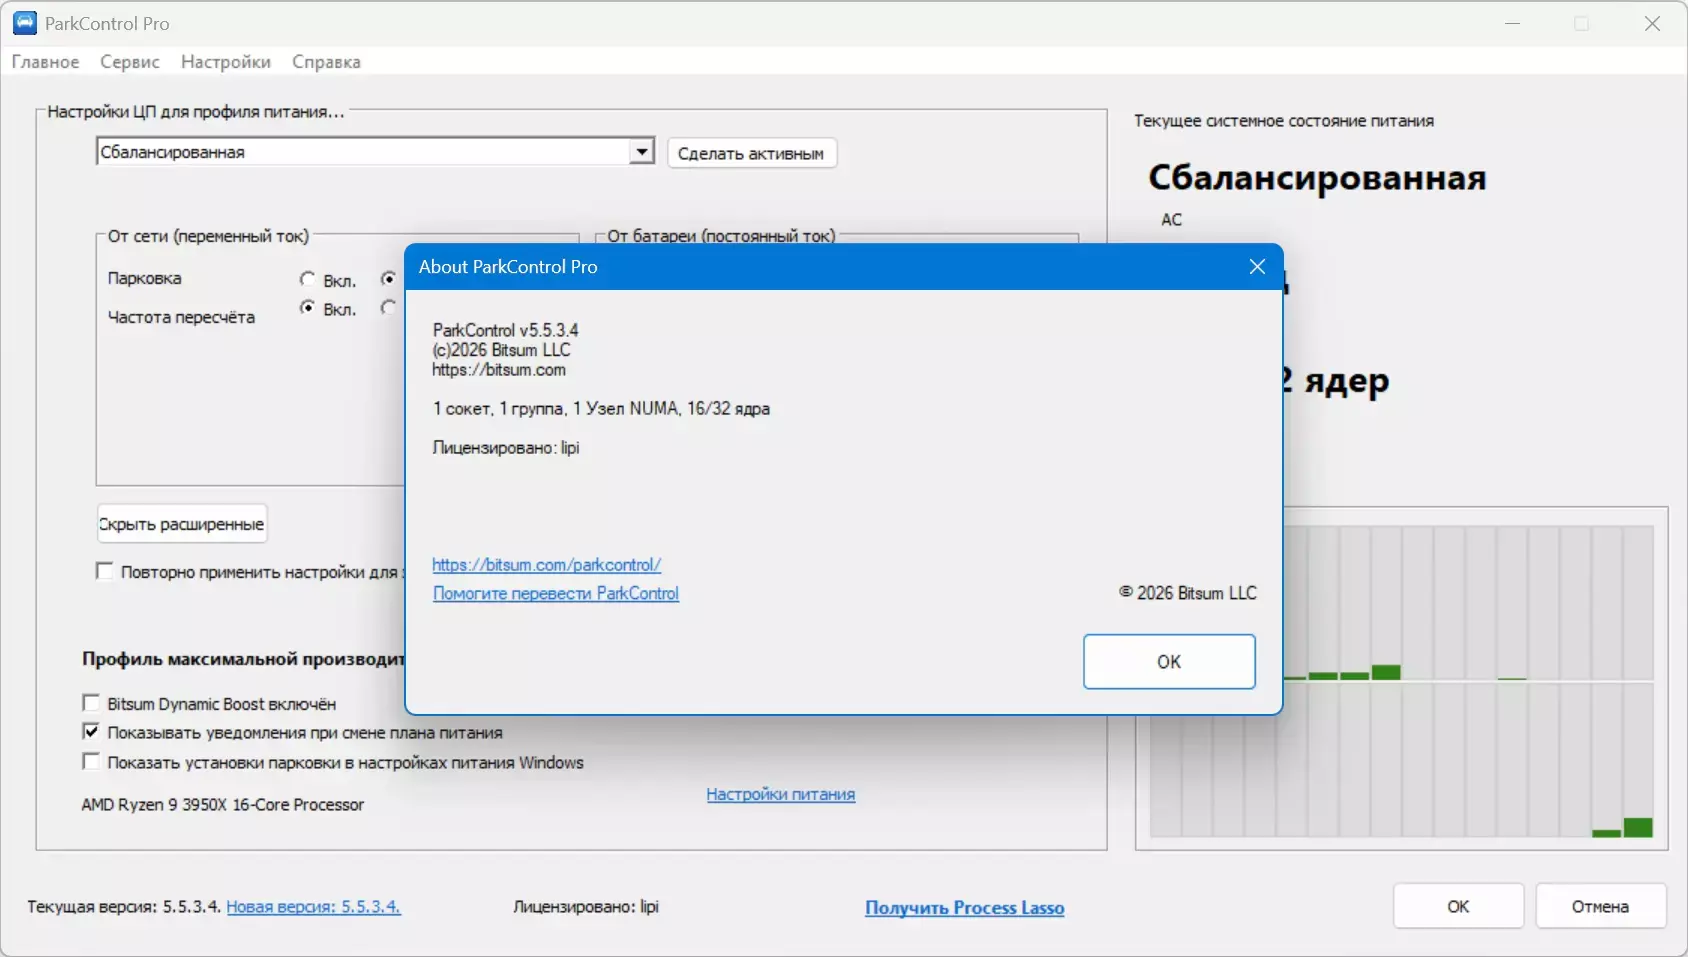Click the Скрыть расширенные button
Screen dimensions: 1688x957
point(182,524)
